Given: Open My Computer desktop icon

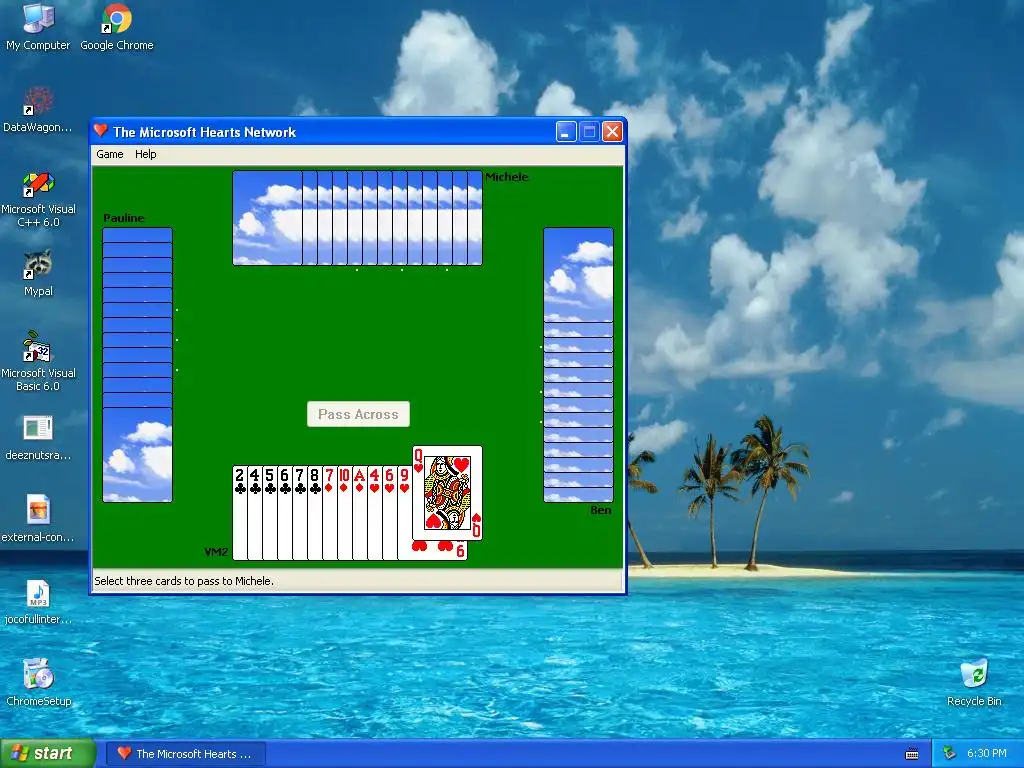Looking at the screenshot, I should (x=38, y=27).
